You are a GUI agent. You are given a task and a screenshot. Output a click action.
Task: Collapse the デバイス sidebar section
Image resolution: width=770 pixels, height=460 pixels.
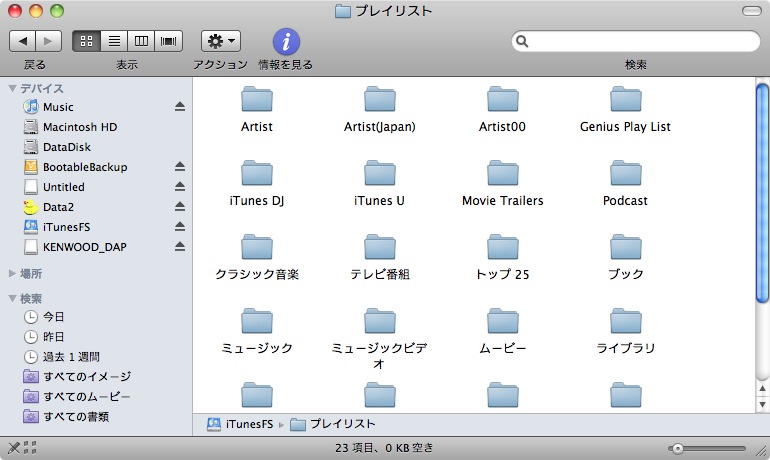pyautogui.click(x=12, y=88)
